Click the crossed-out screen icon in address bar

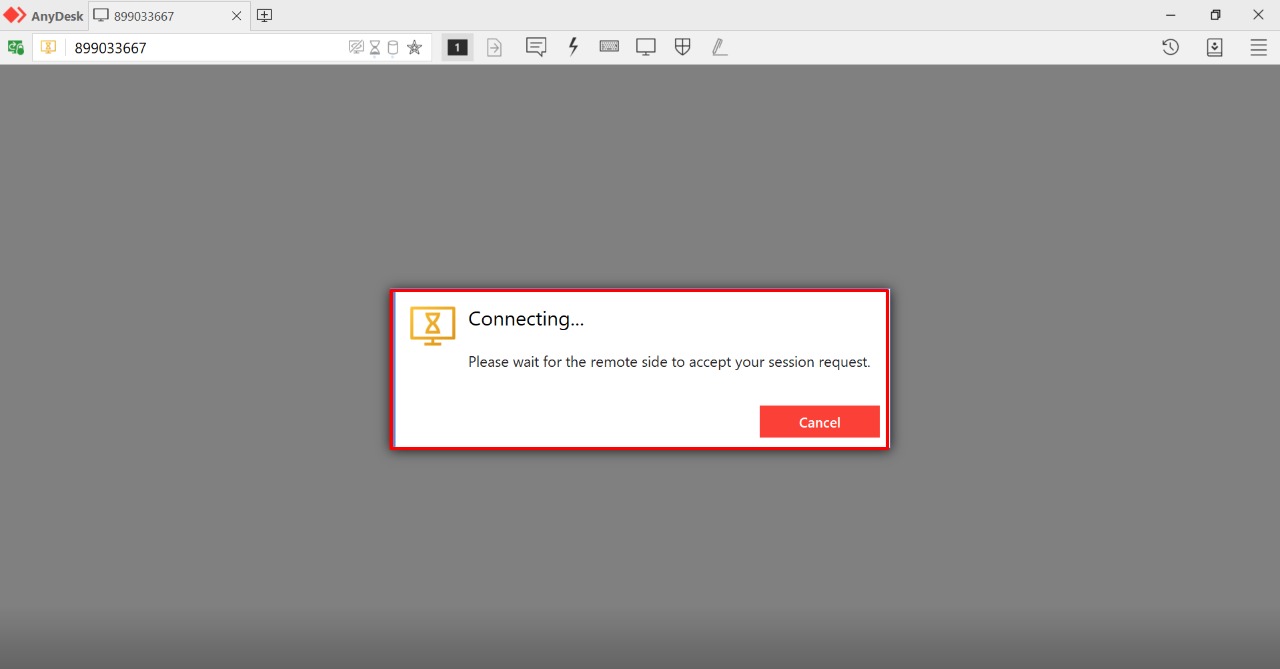356,47
